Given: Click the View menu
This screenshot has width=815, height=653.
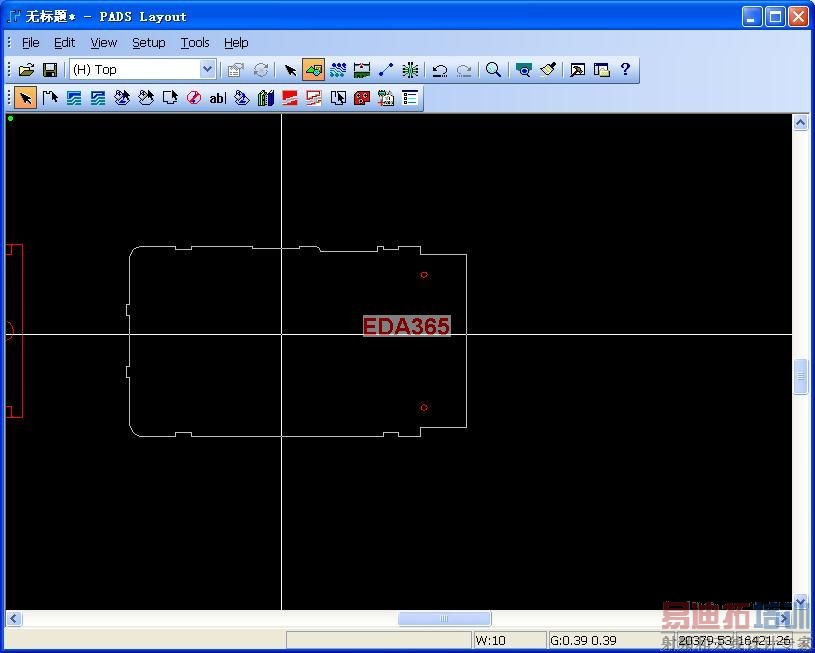Looking at the screenshot, I should pos(103,43).
